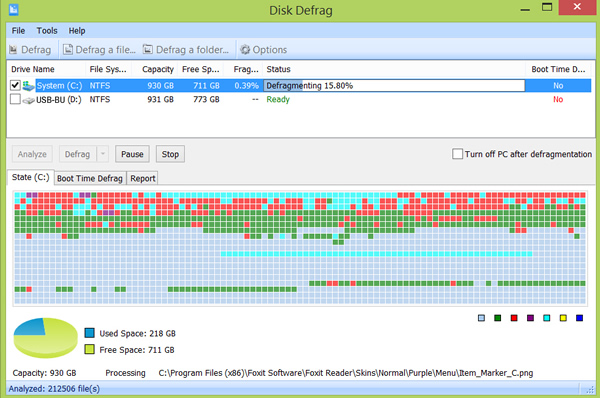Click the 711 GB free space cell
This screenshot has height=398, width=600.
click(x=206, y=86)
